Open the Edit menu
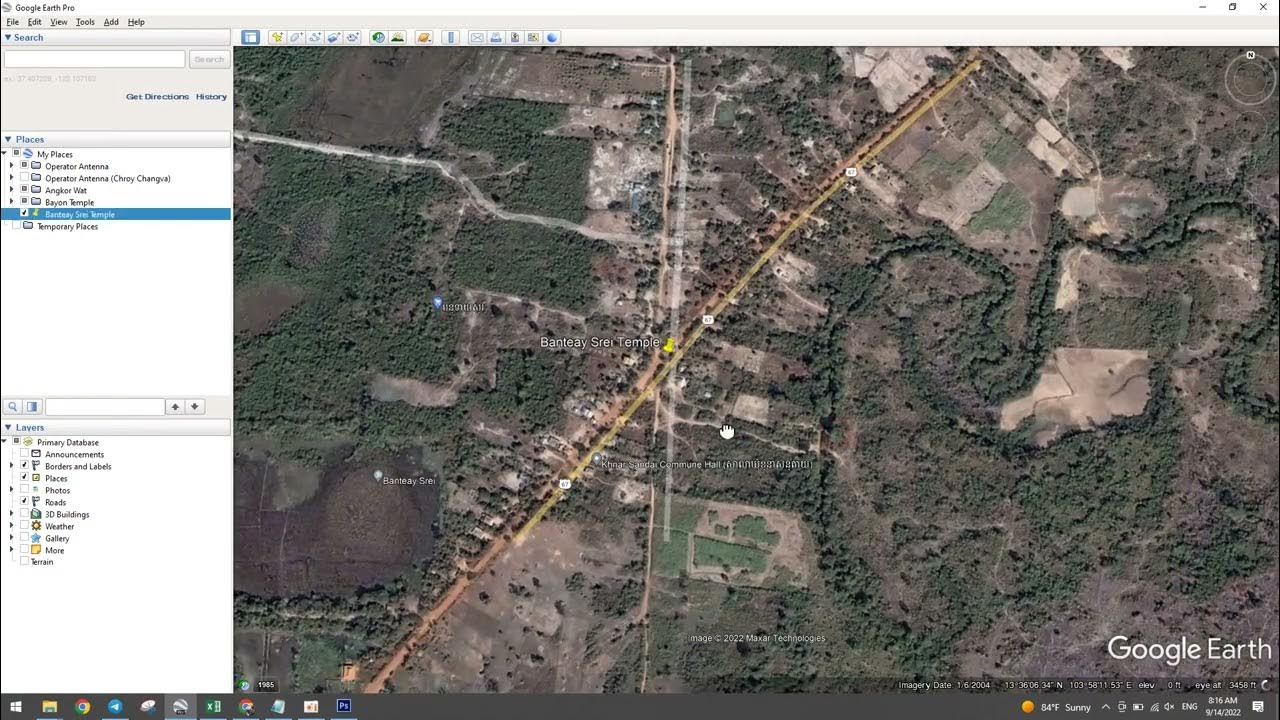This screenshot has height=720, width=1280. [35, 22]
